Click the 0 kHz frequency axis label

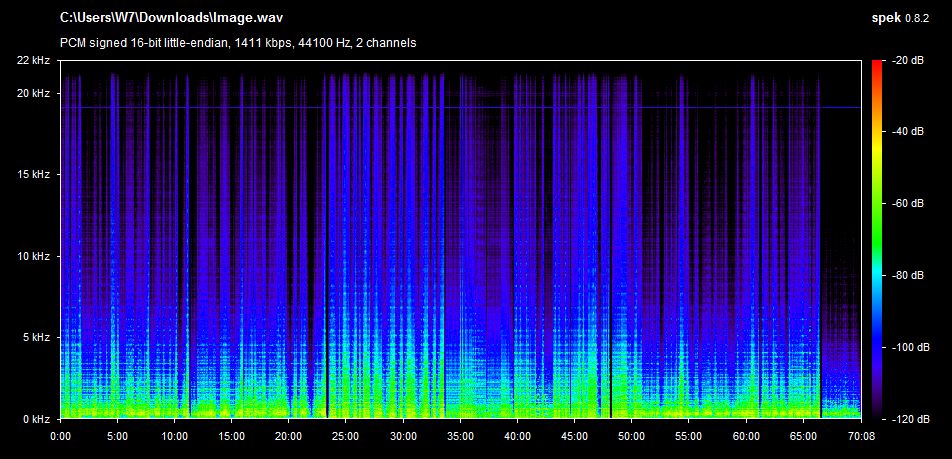38,419
